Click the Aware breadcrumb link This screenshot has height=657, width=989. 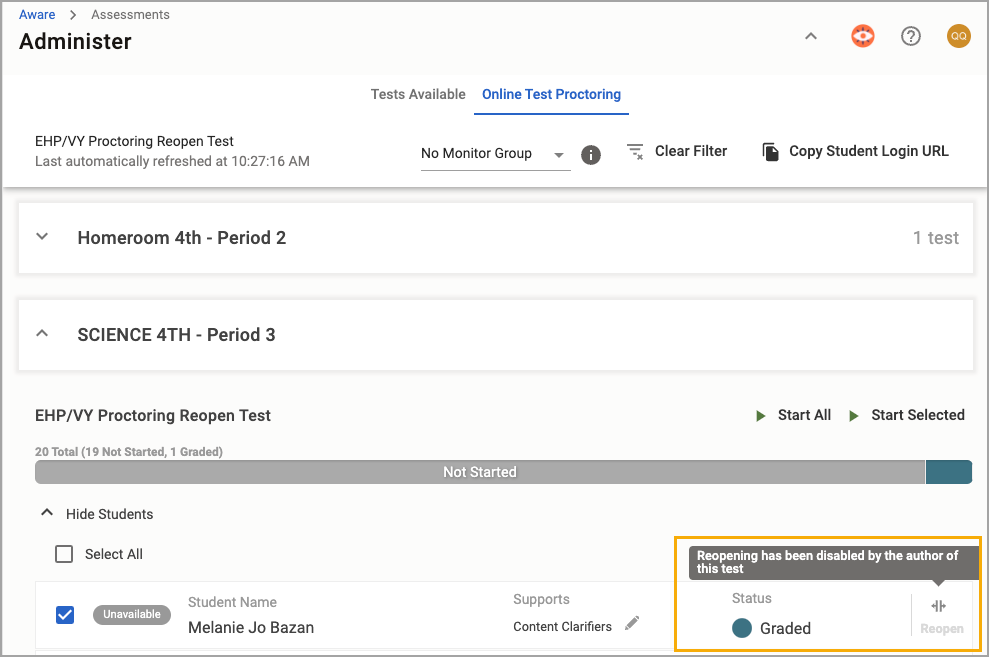(x=37, y=15)
